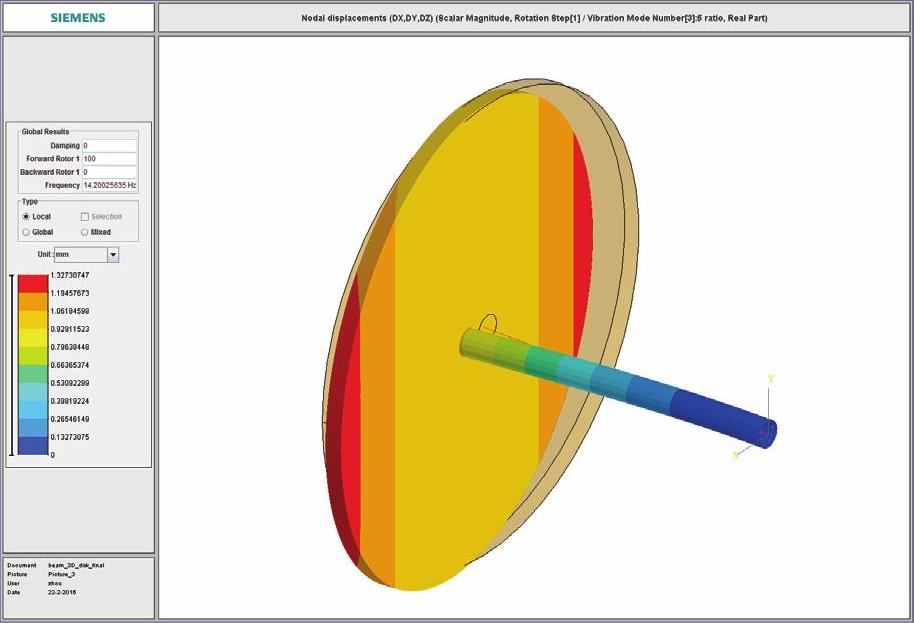This screenshot has width=914, height=623.
Task: Click the red top legend swatch
Action: click(x=33, y=283)
